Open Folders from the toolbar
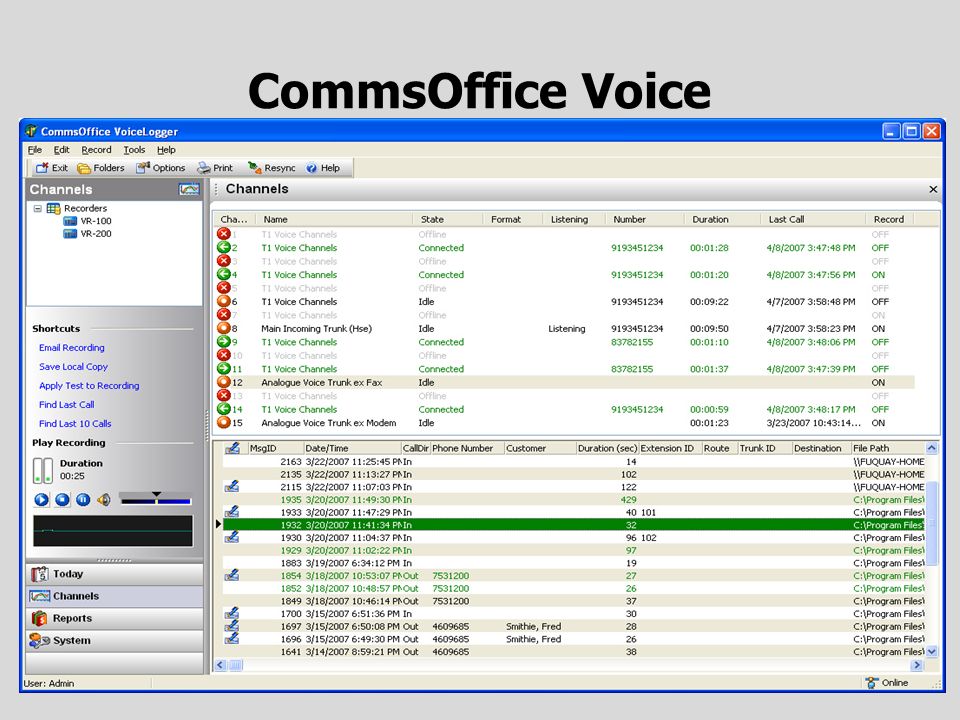960x720 pixels. 100,168
